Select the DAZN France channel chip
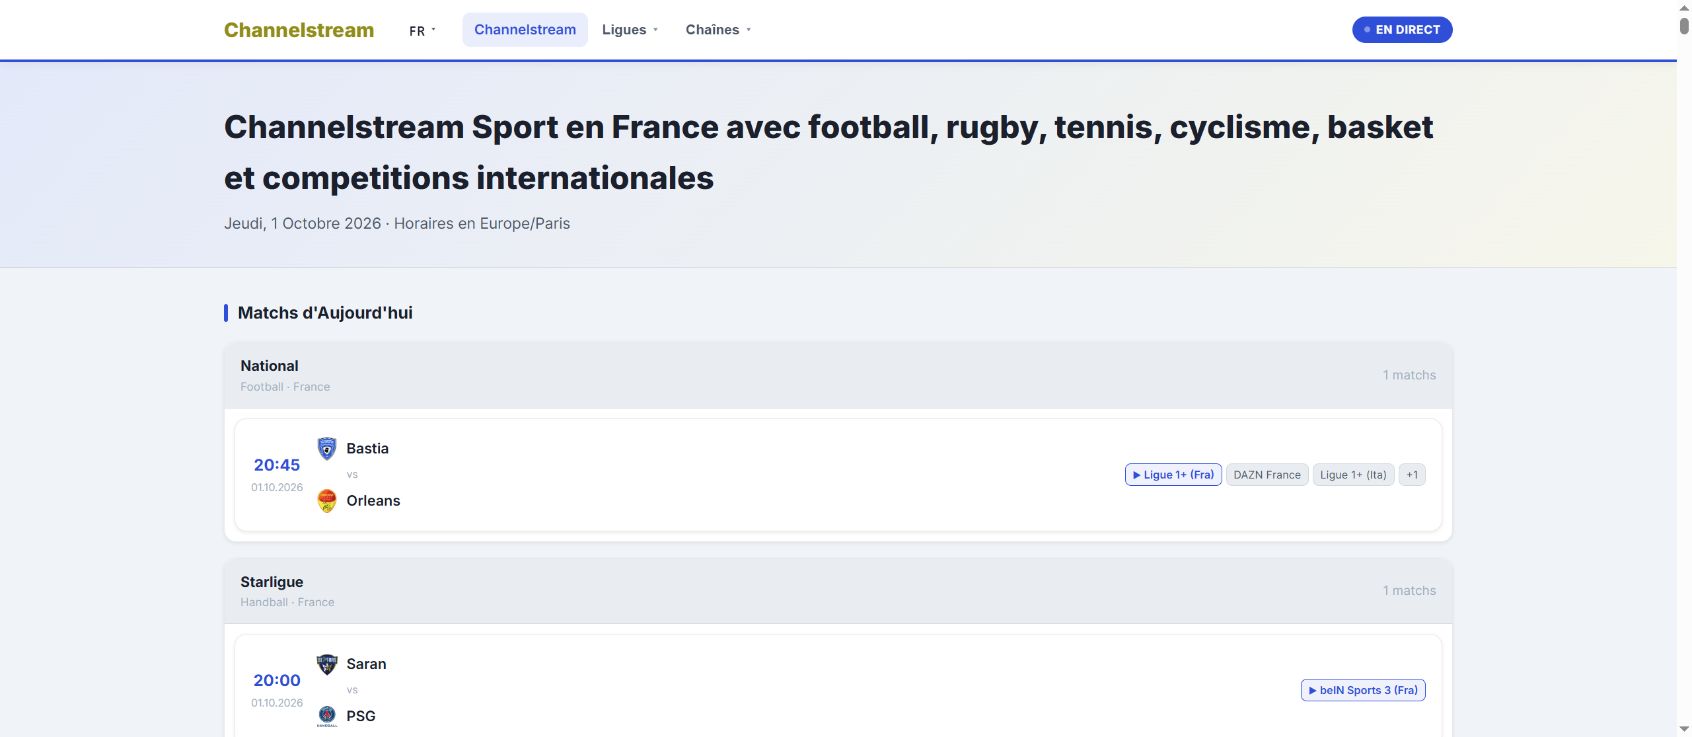The height and width of the screenshot is (737, 1692). click(1267, 475)
